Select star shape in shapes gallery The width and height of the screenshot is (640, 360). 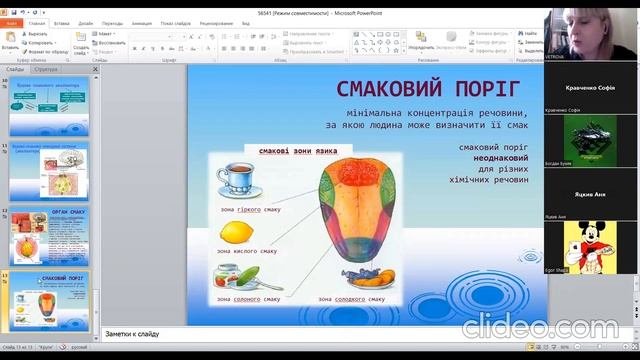(x=396, y=51)
